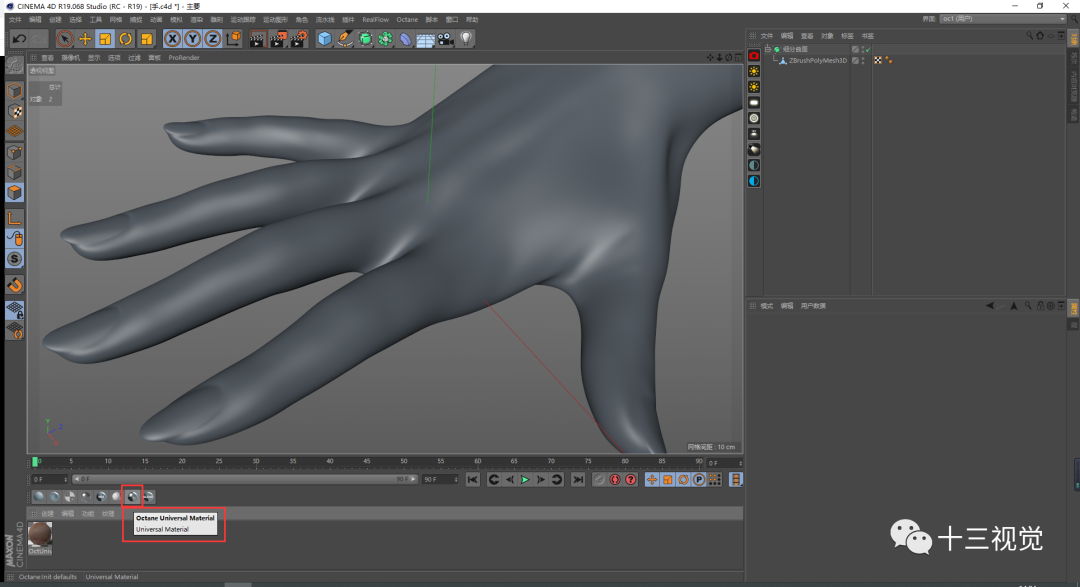Click the red Record Active Objects button
The width and height of the screenshot is (1080, 587).
599,480
